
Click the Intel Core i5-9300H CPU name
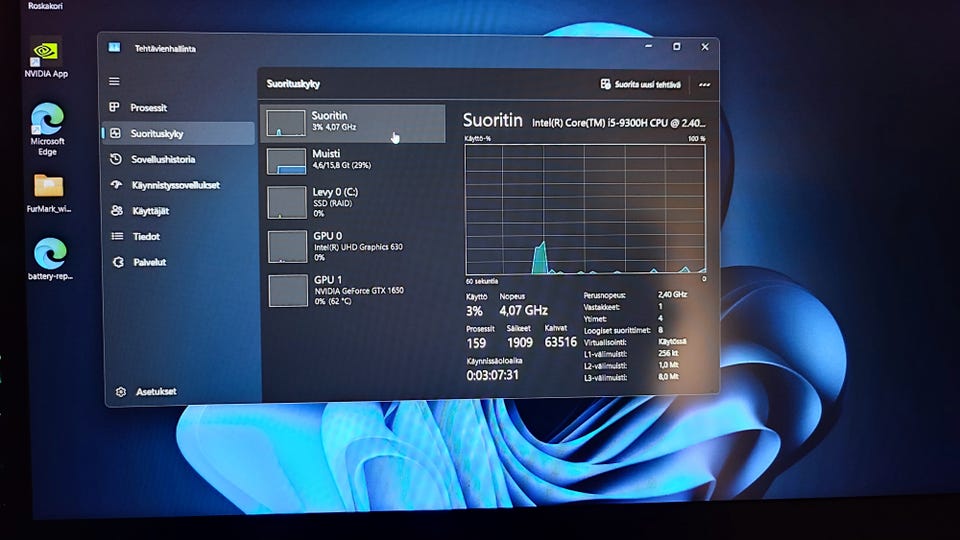click(618, 123)
